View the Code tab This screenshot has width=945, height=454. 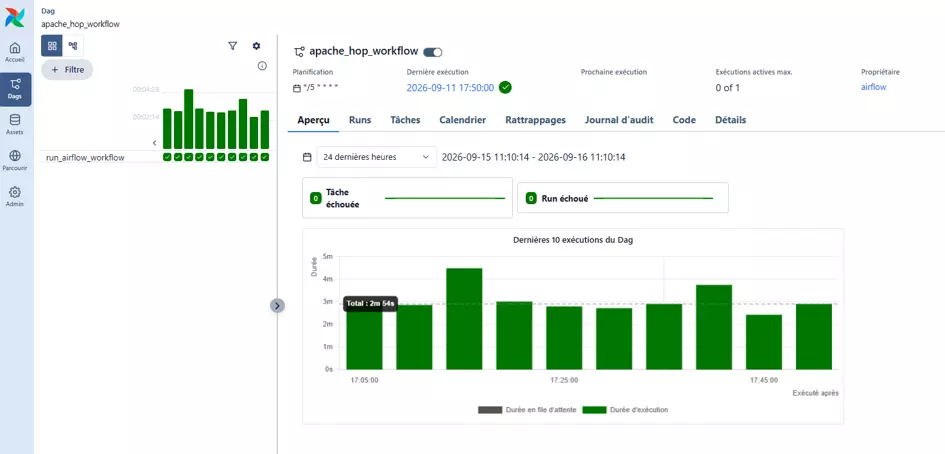pos(684,120)
